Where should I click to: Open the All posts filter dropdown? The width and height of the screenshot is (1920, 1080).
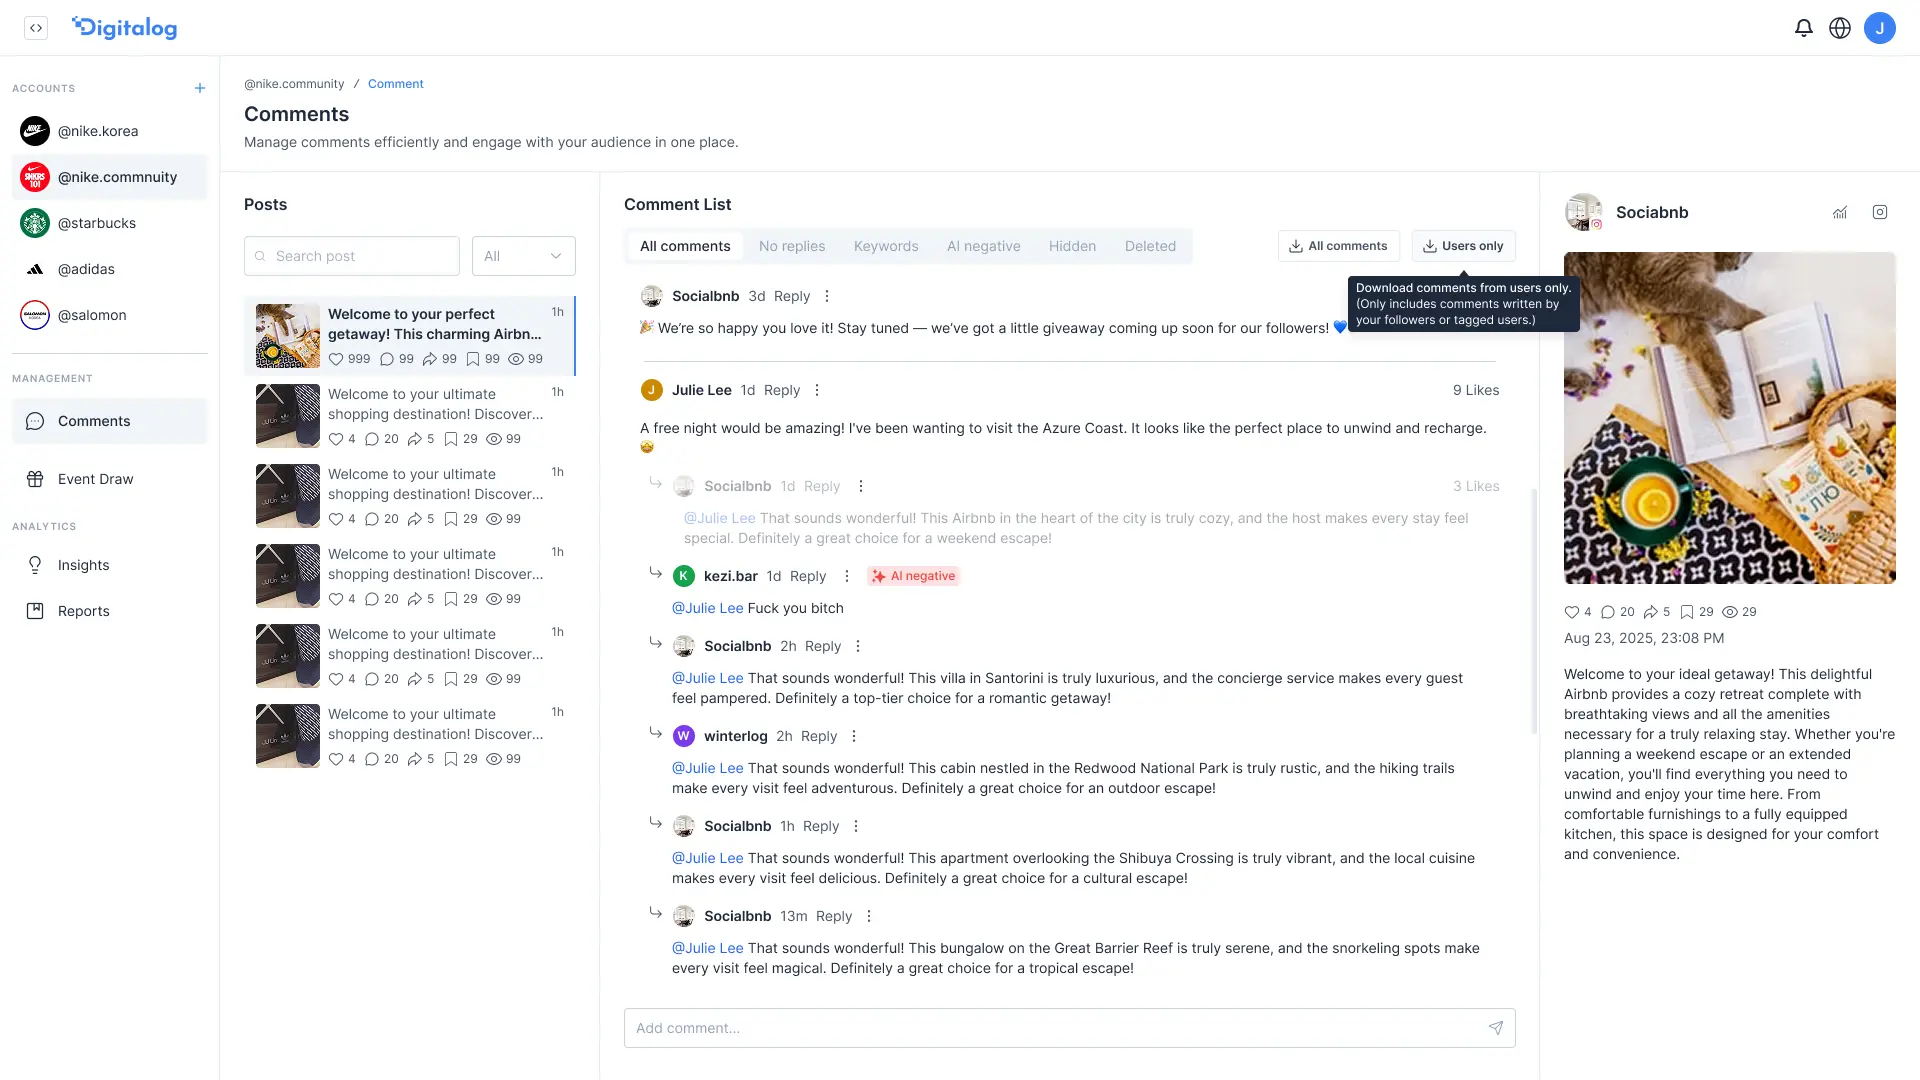[x=524, y=256]
